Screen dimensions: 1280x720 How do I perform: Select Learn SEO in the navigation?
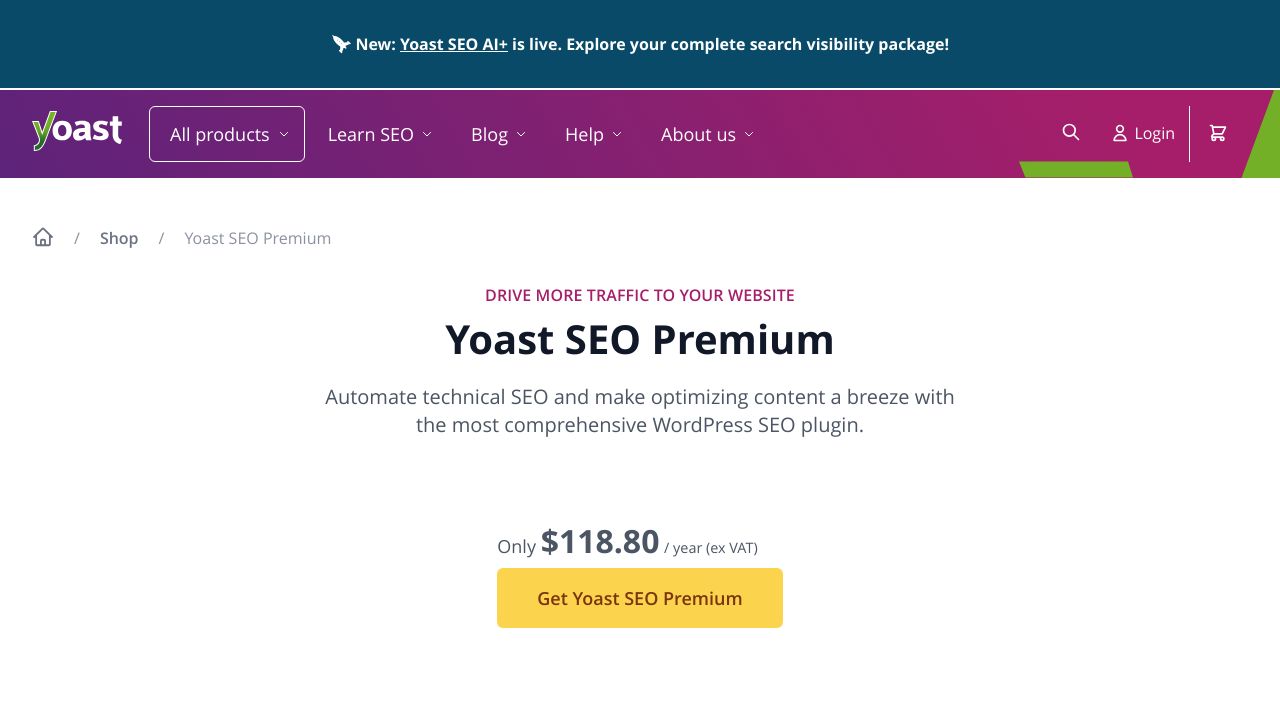point(371,134)
